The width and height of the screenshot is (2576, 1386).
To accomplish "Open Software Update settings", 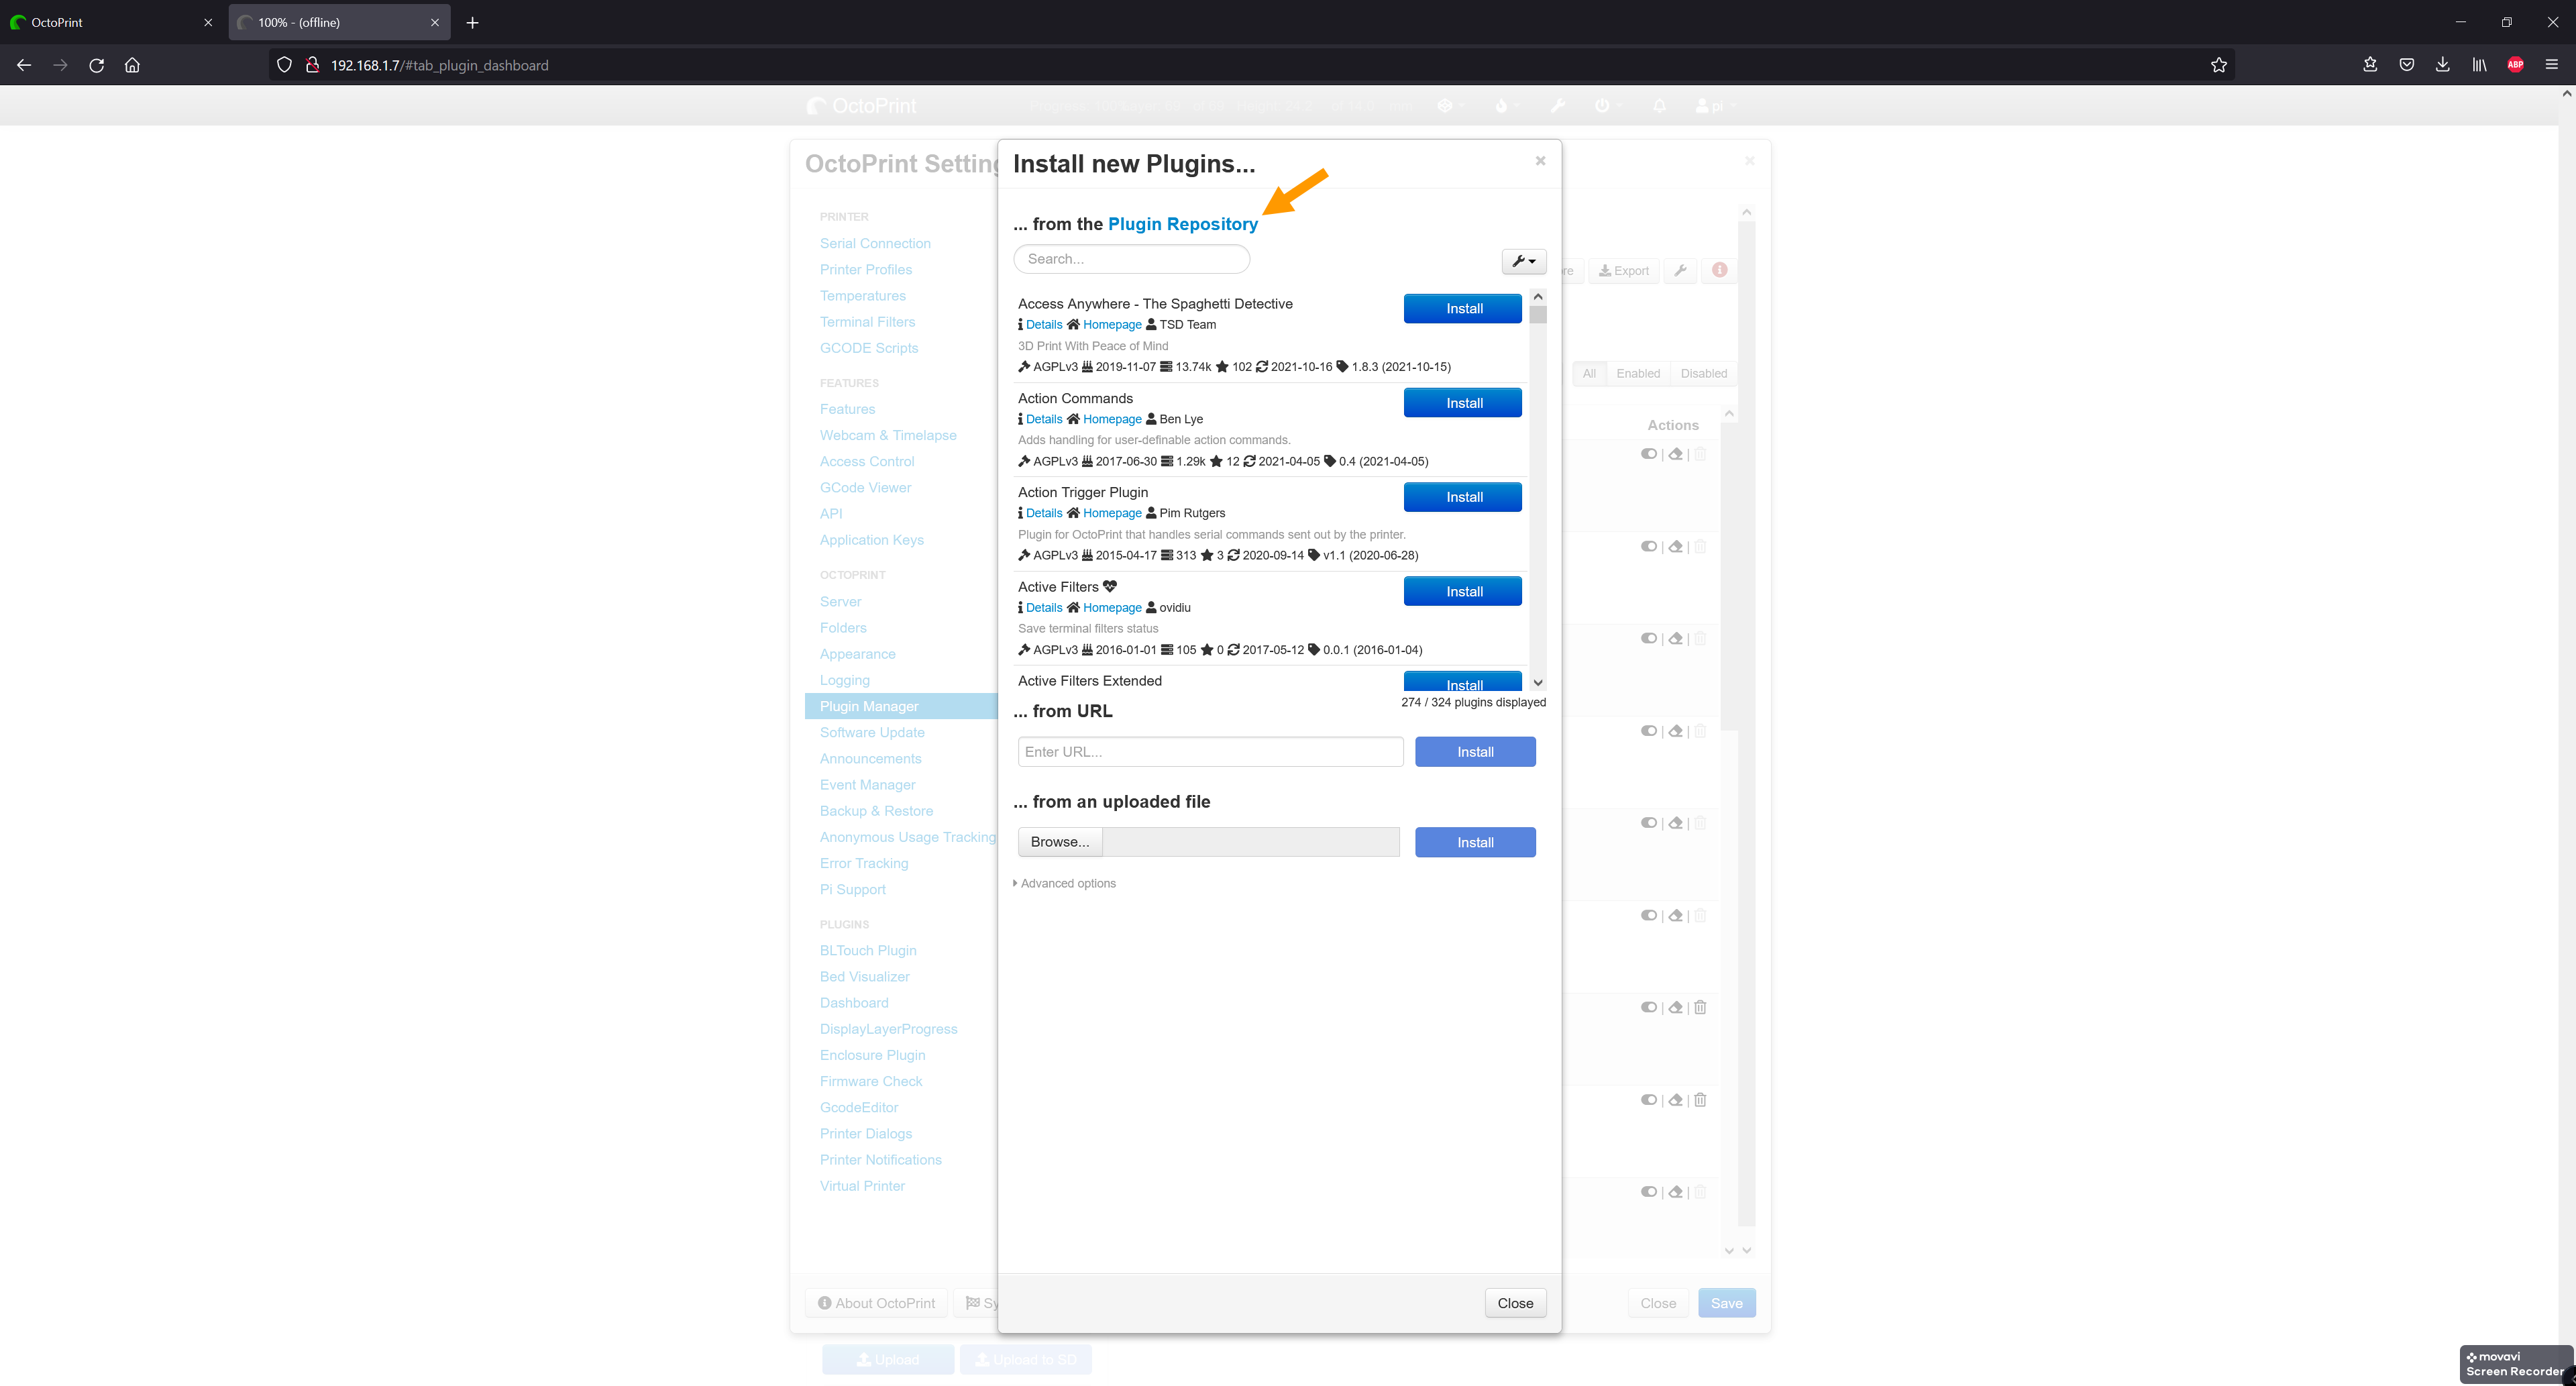I will [x=872, y=732].
